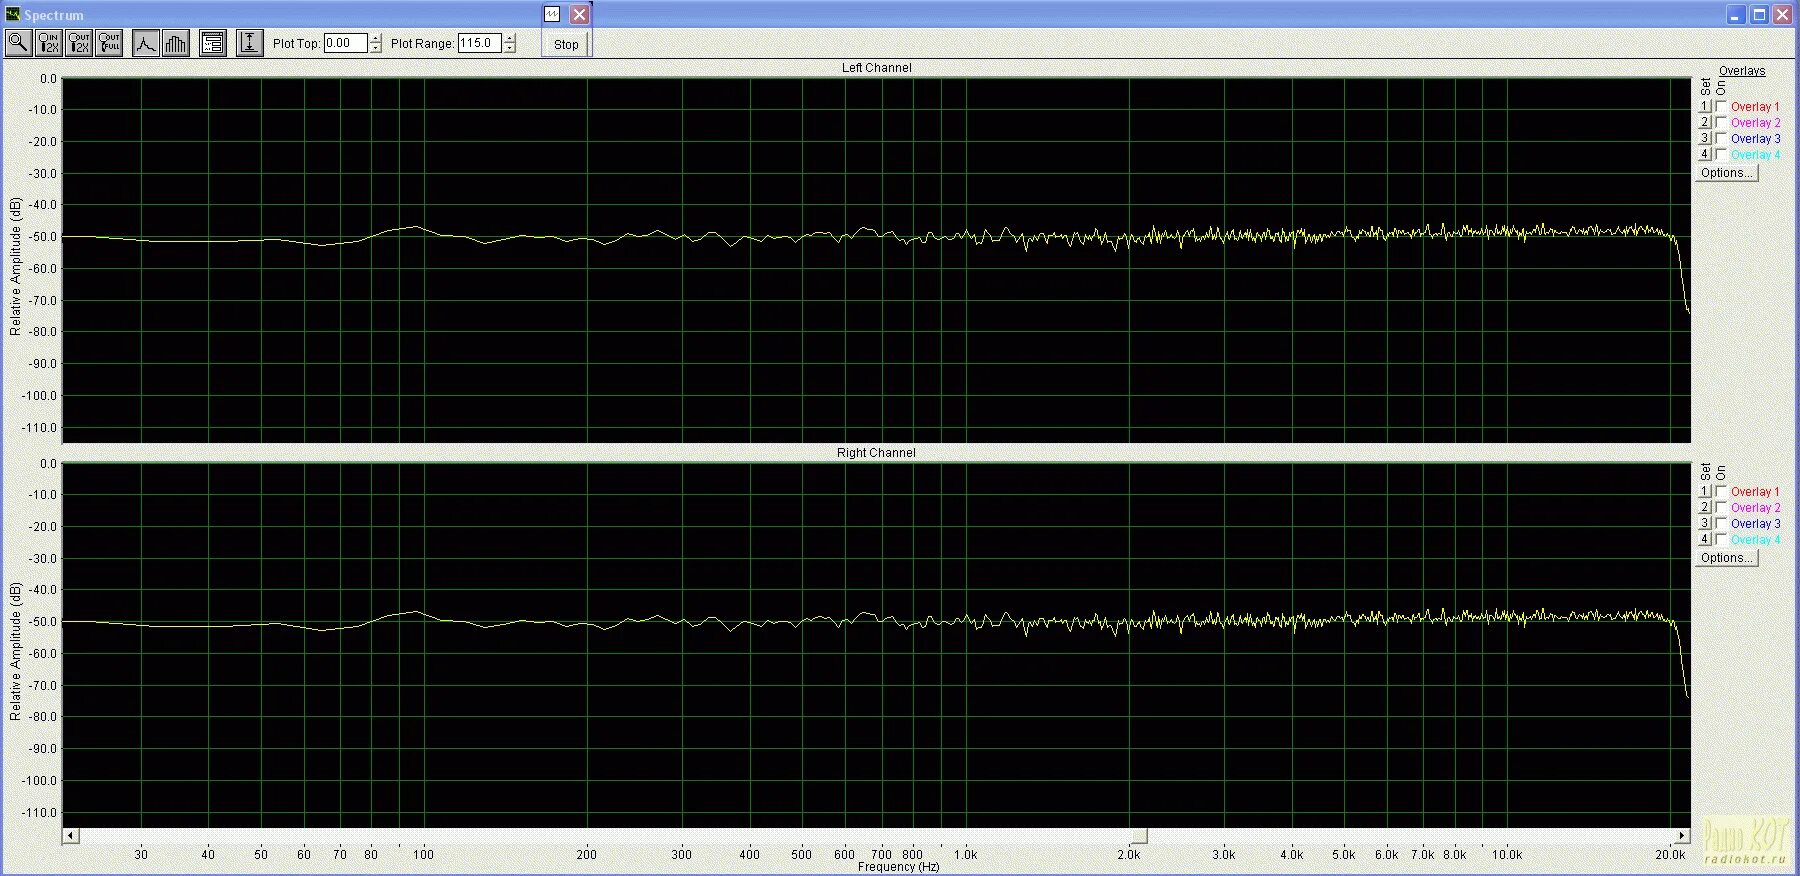
Task: Click the '1.0k' frequency axis tick
Action: click(x=966, y=855)
